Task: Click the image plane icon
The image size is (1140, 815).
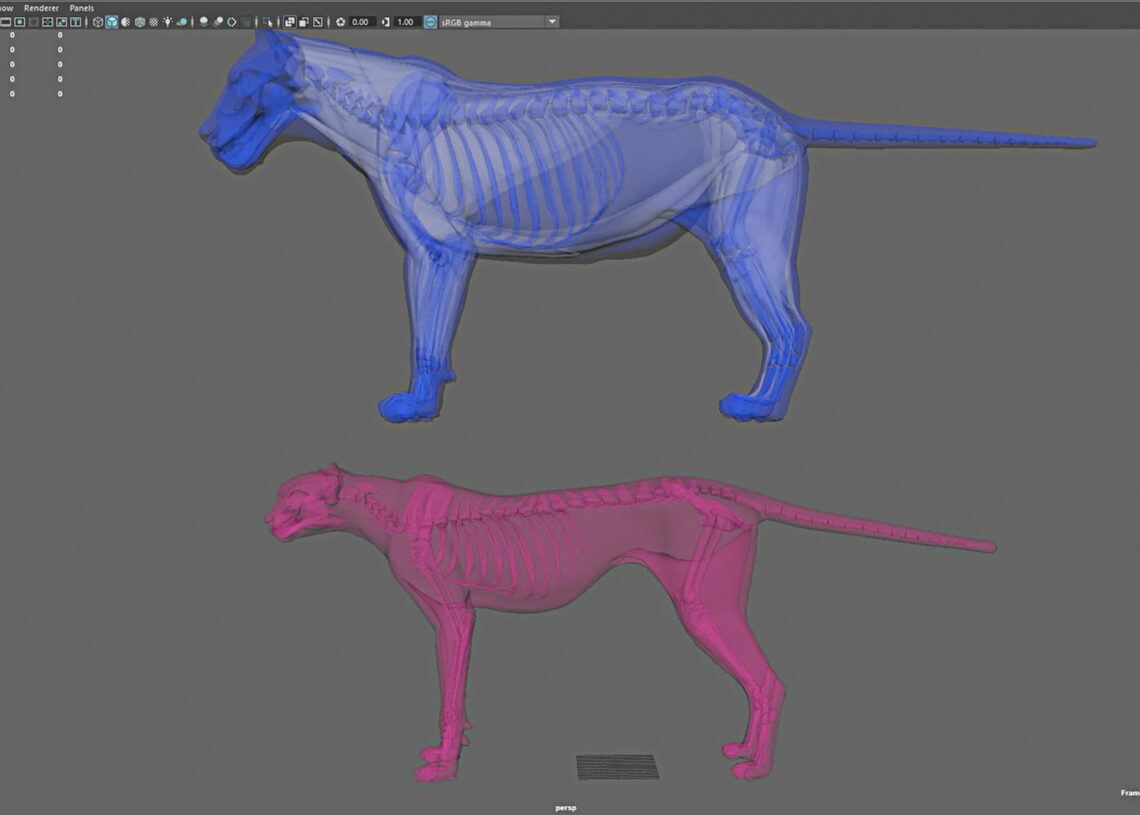Action: pos(47,21)
